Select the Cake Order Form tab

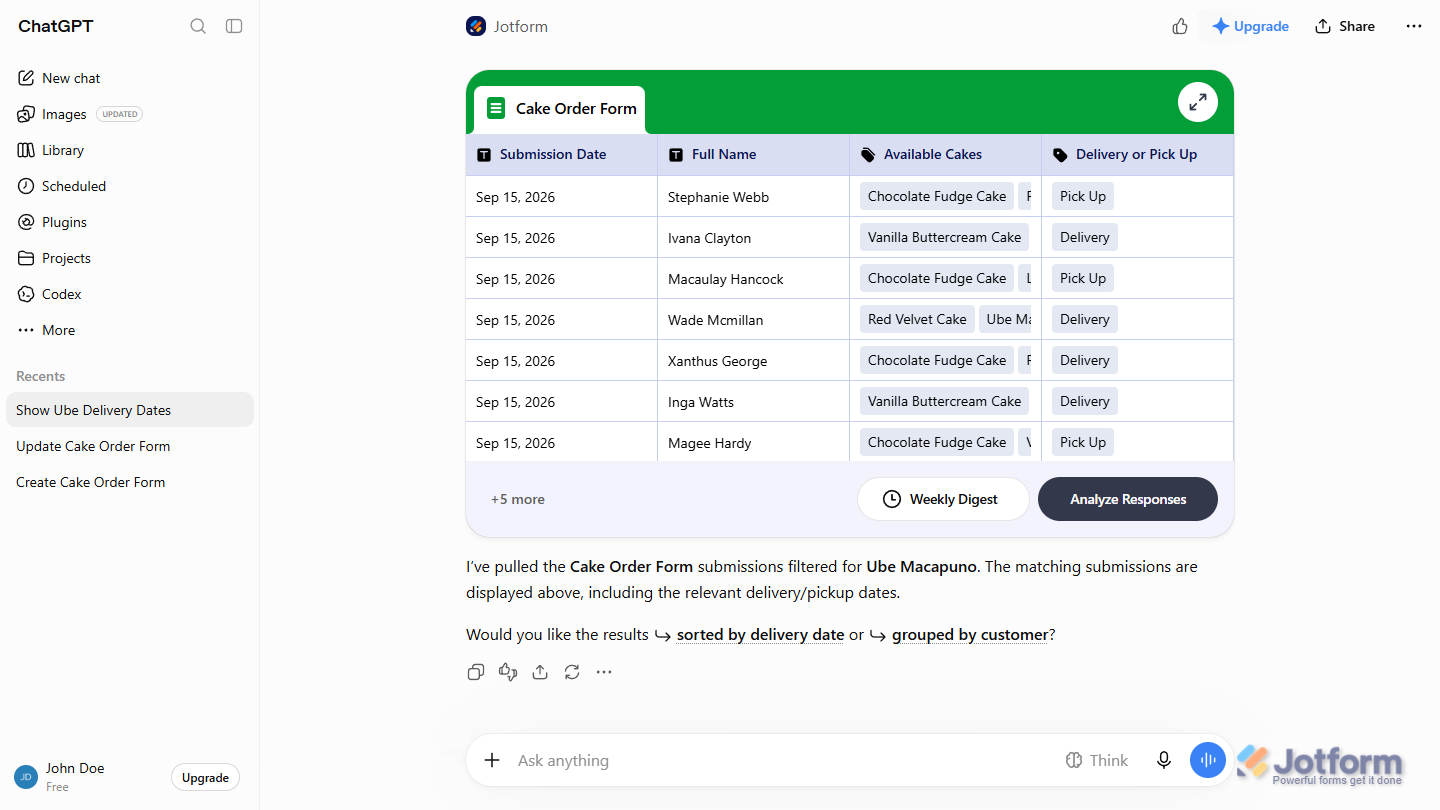point(560,109)
